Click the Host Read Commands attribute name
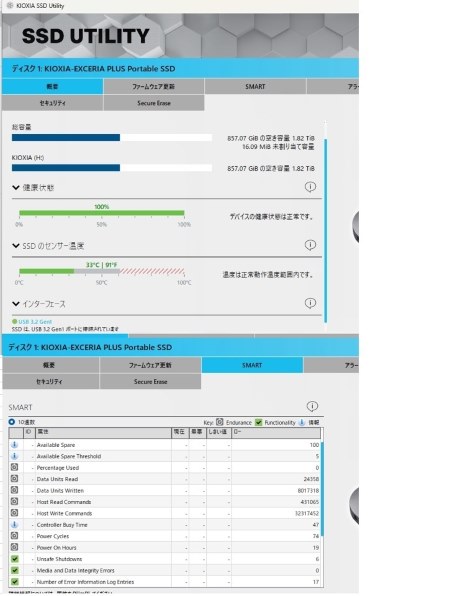 [x=64, y=502]
